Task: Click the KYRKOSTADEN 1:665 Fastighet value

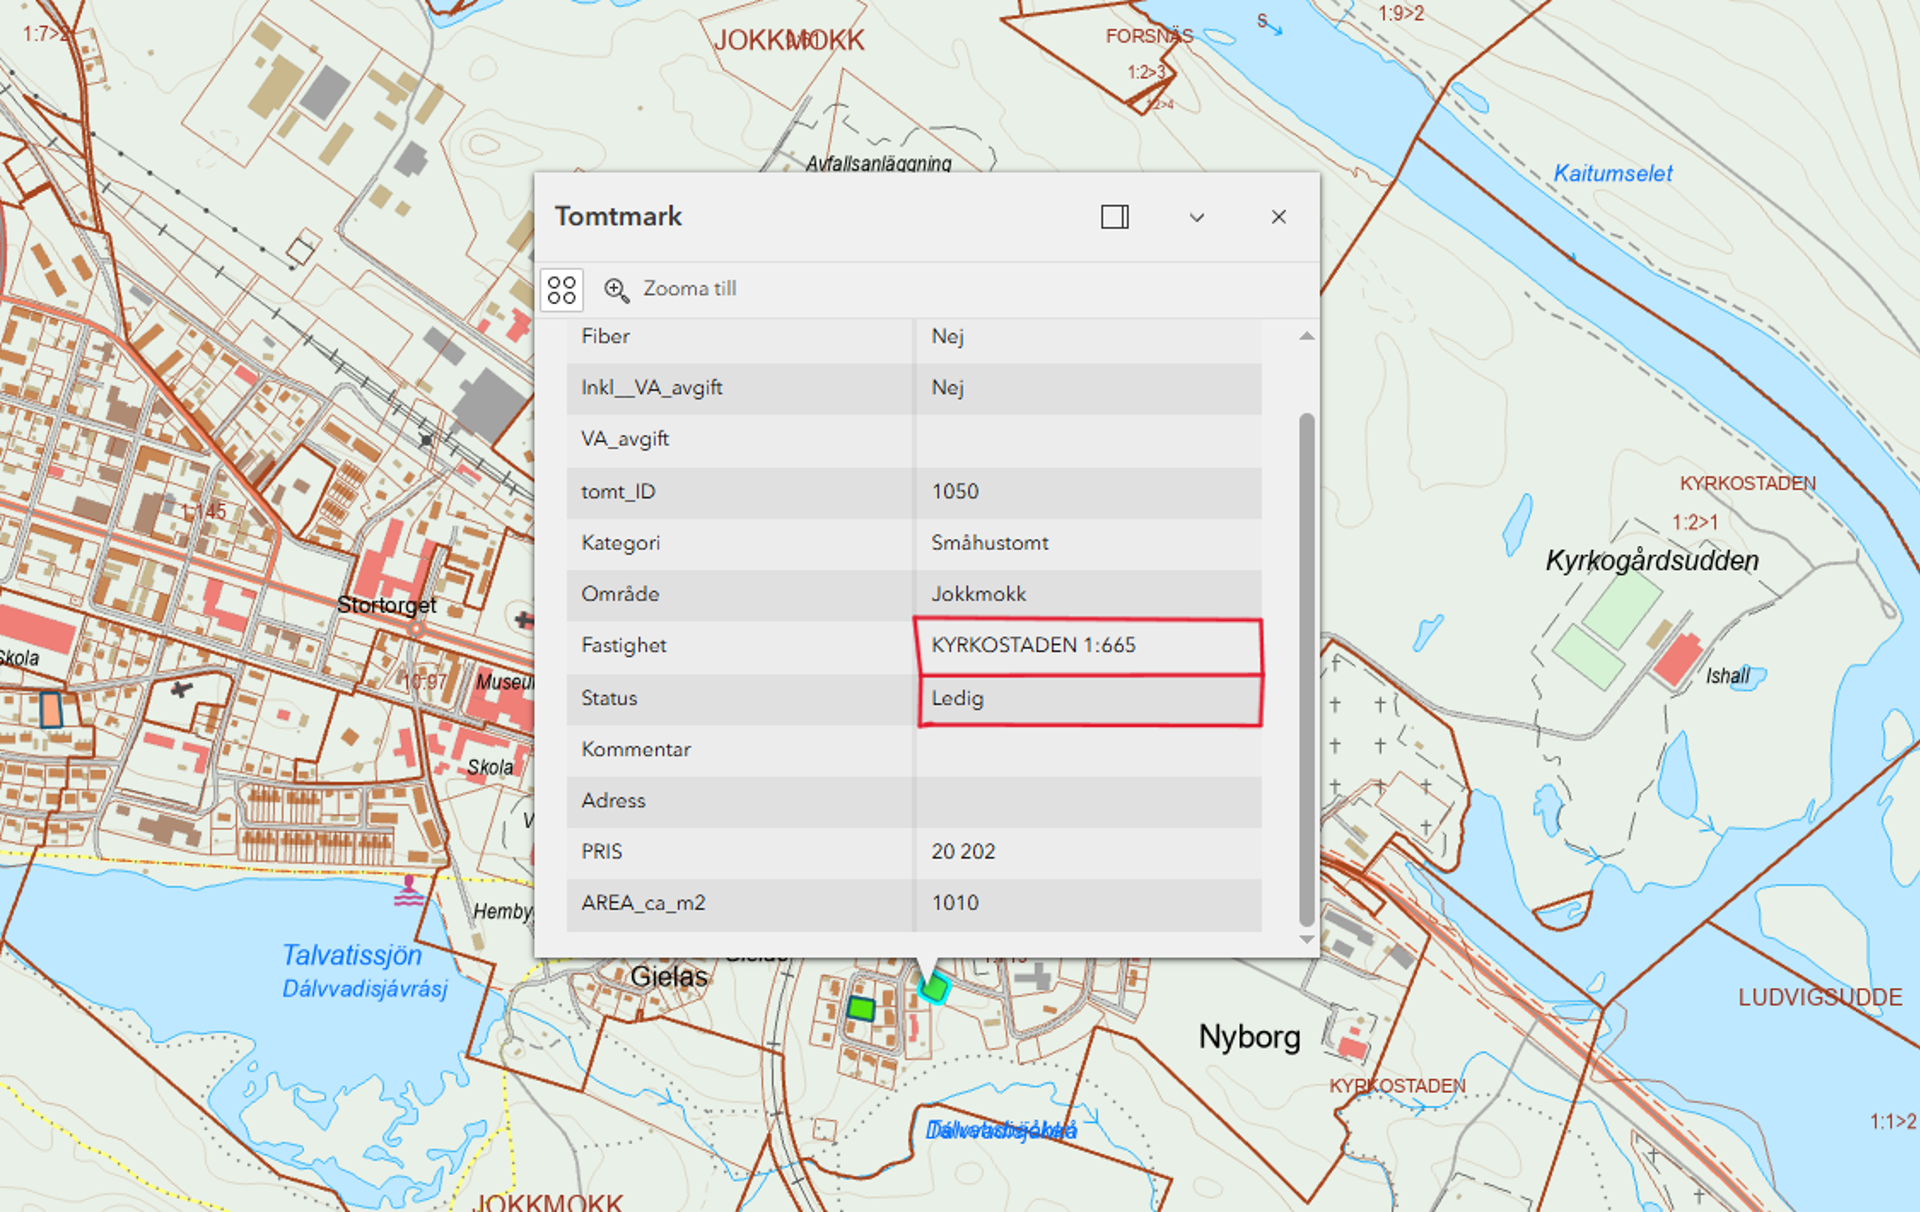Action: (1033, 646)
